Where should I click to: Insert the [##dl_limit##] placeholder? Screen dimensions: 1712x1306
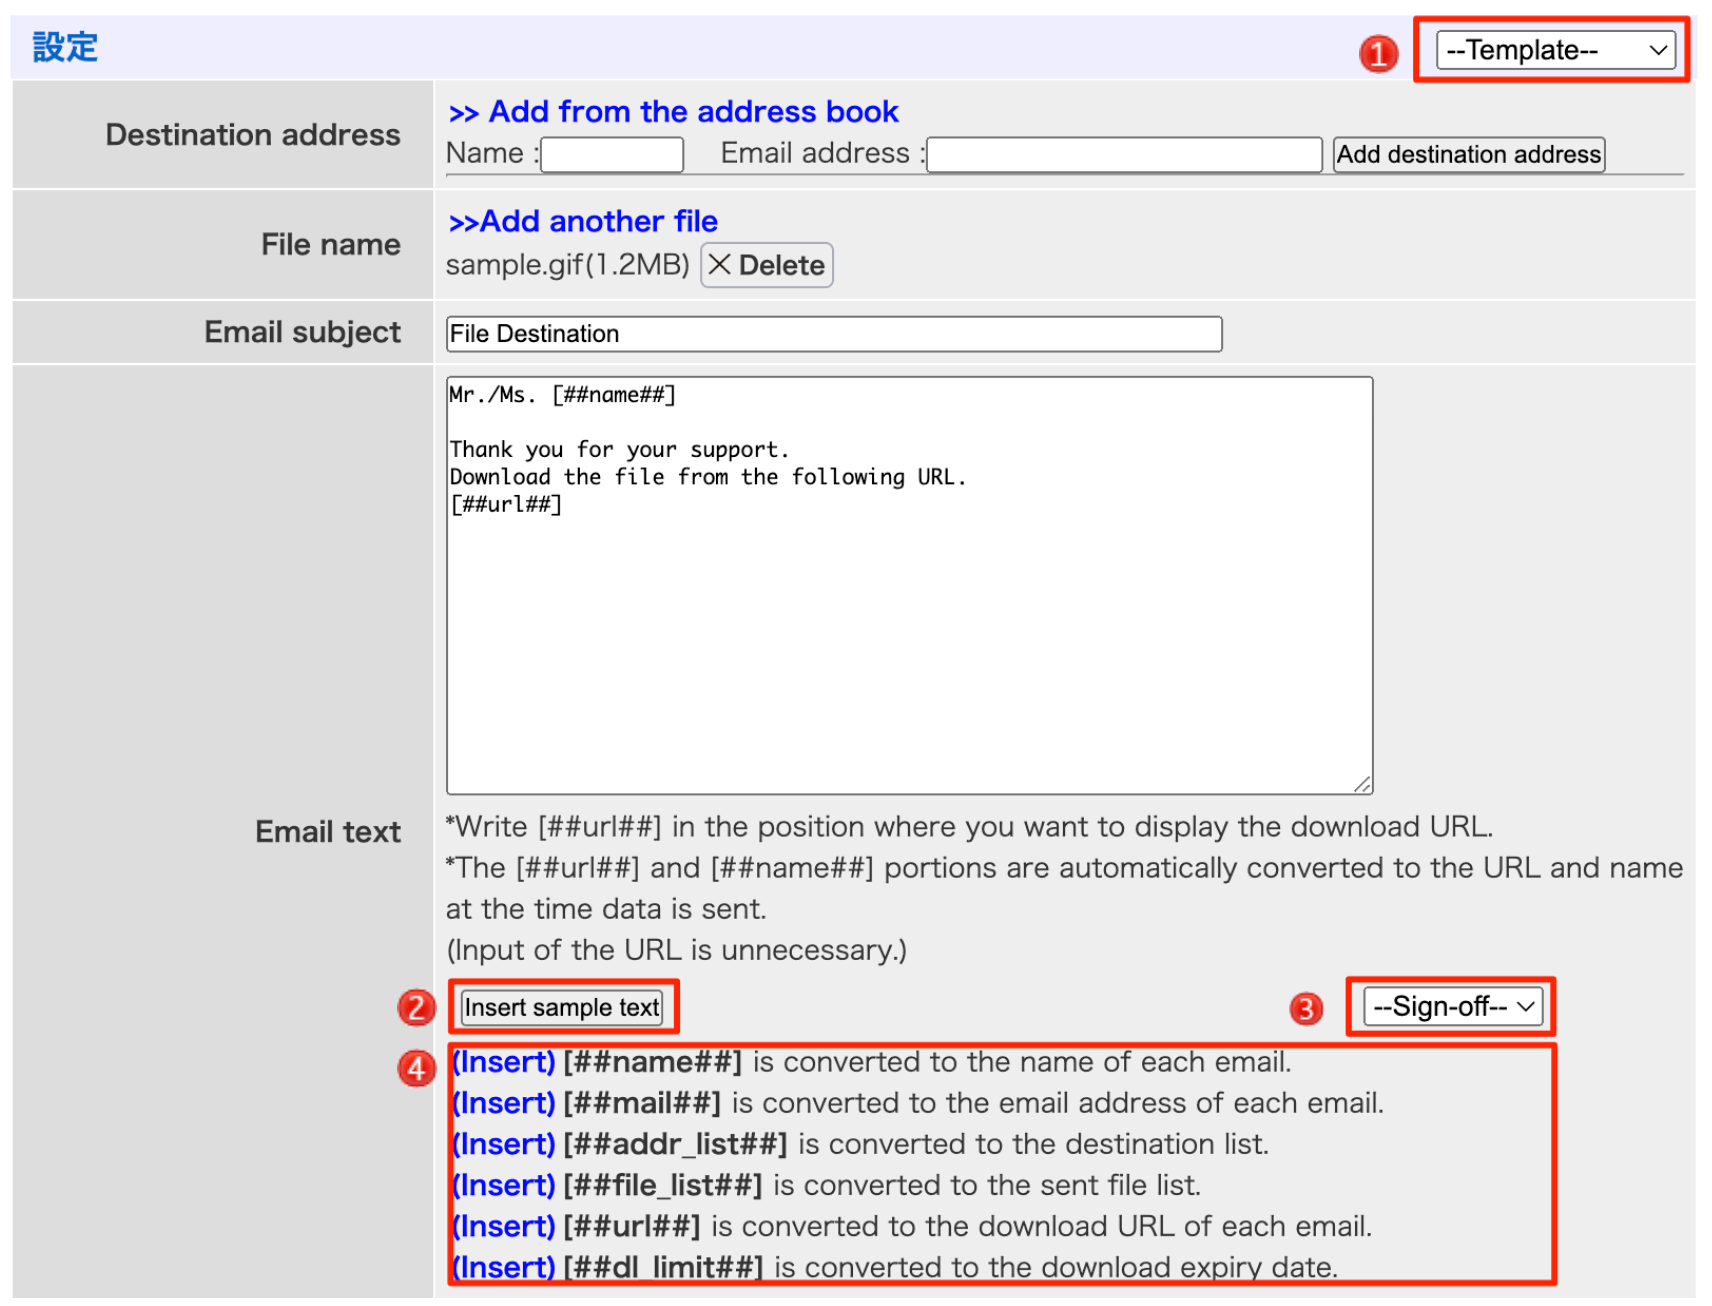coord(502,1266)
